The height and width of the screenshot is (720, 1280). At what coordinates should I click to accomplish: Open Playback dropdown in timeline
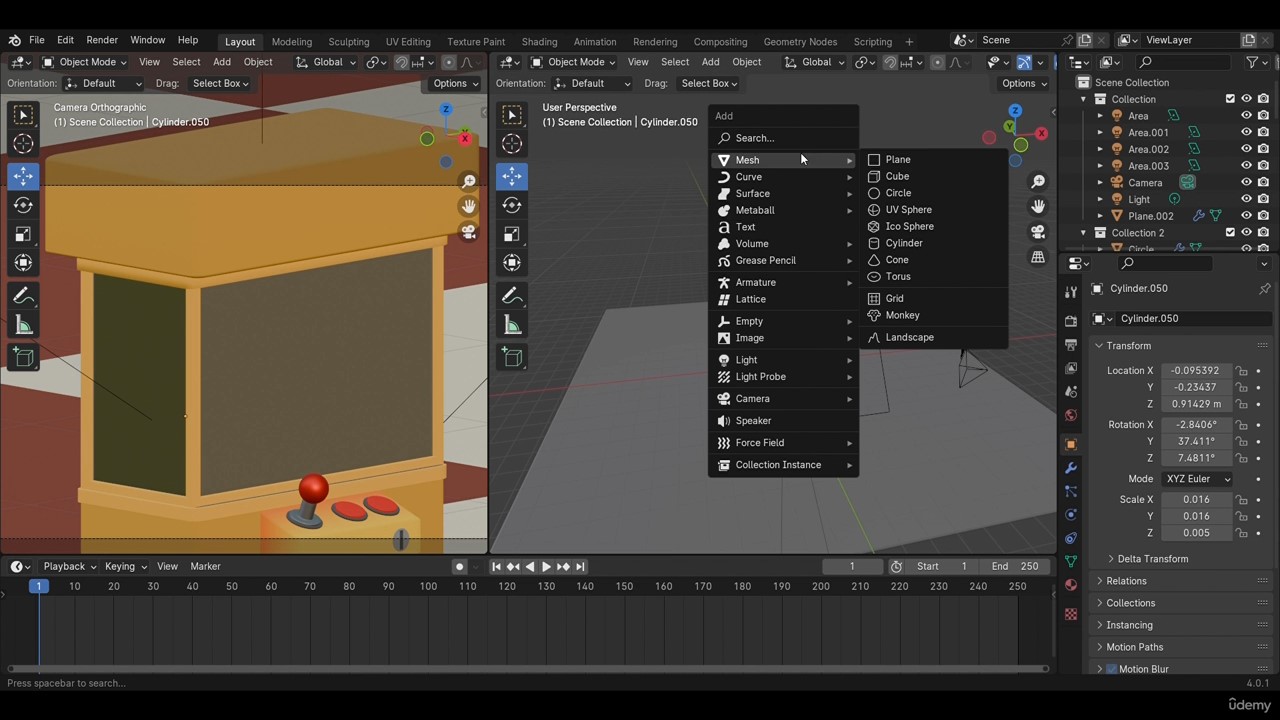point(69,567)
